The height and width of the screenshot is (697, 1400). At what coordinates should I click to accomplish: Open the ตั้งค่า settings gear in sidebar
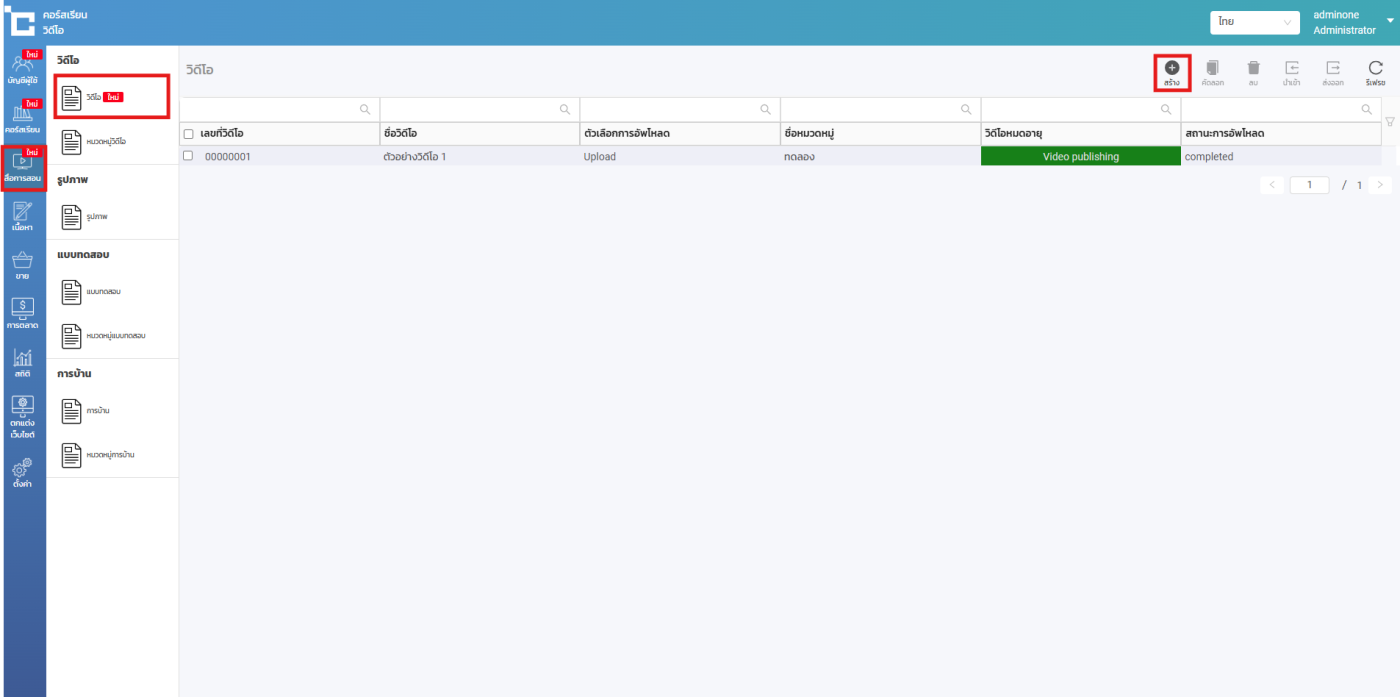pos(22,472)
